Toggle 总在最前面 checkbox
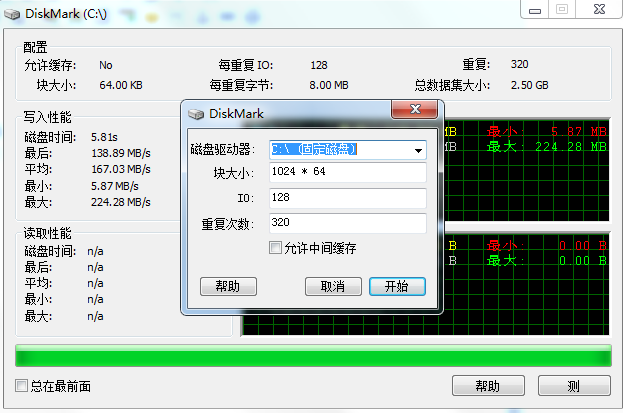Screen dimensions: 623x413 point(21,386)
